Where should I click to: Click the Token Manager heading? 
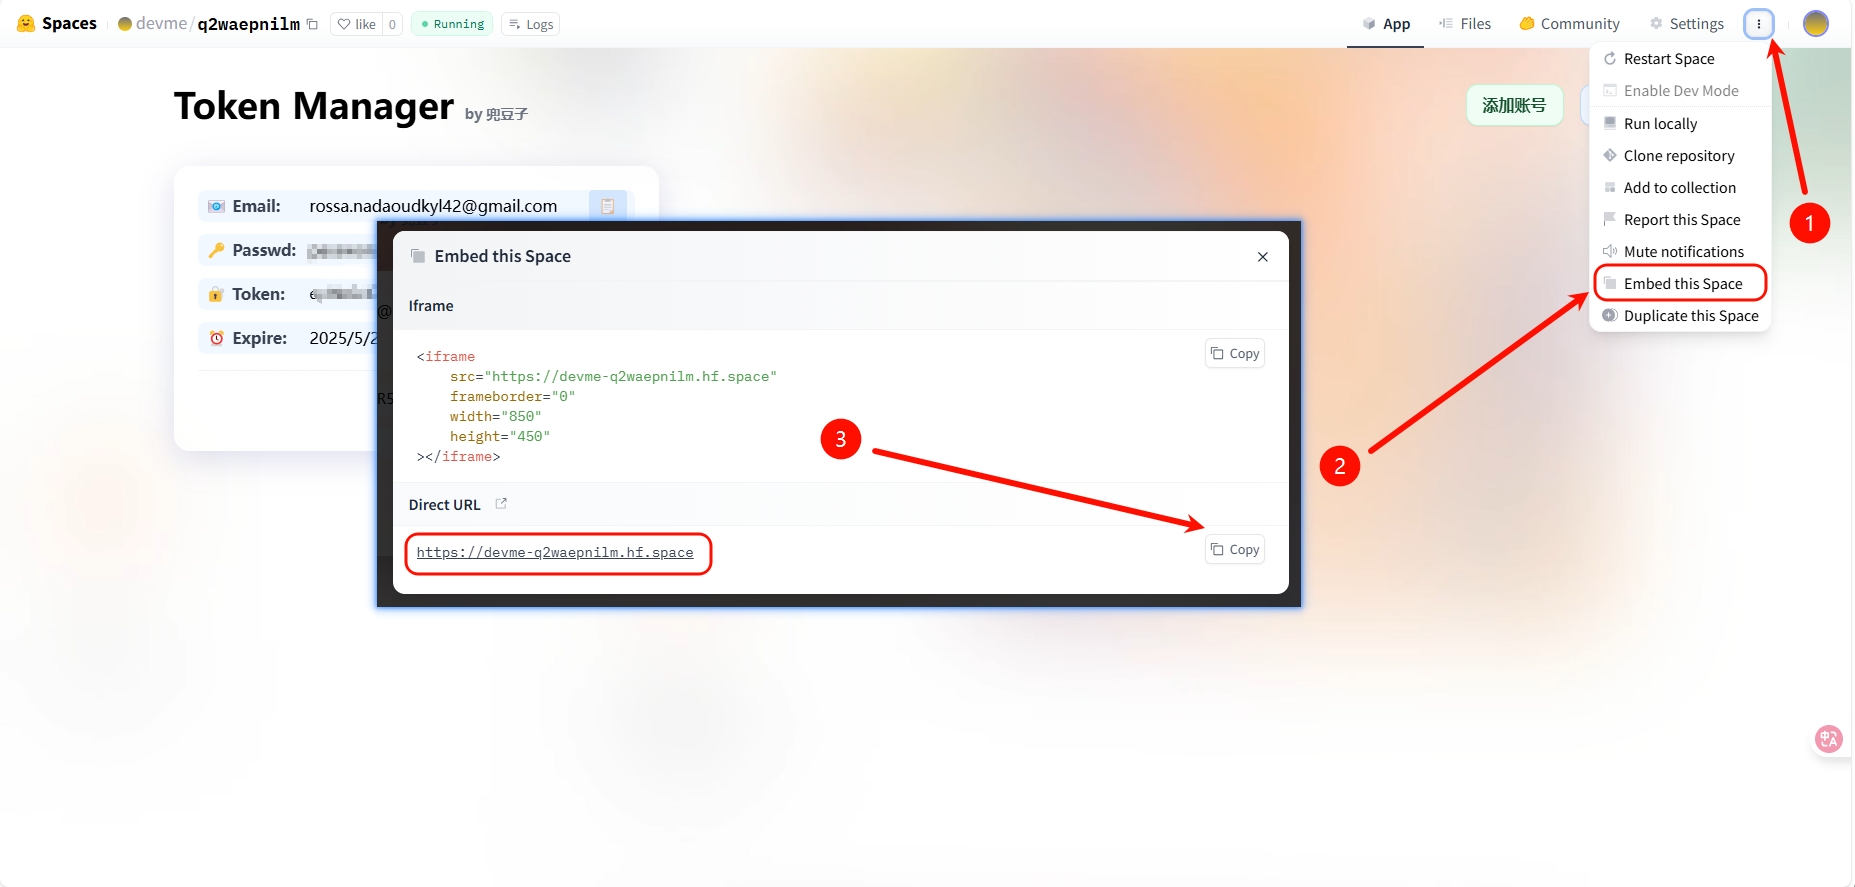pyautogui.click(x=314, y=106)
